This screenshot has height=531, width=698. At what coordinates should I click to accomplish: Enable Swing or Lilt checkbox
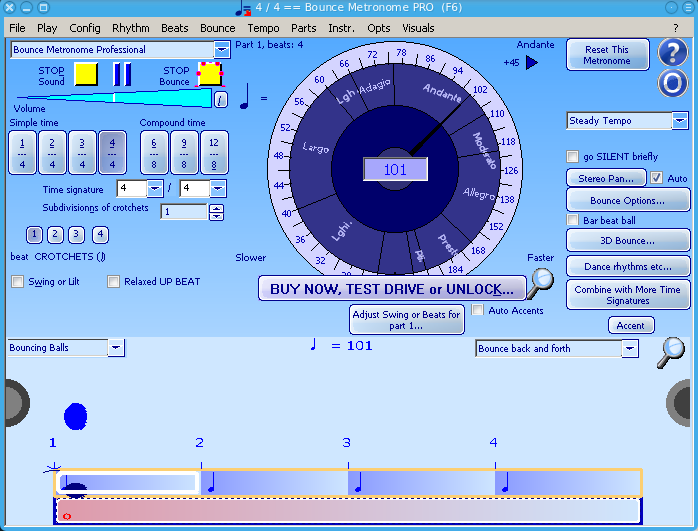click(17, 282)
